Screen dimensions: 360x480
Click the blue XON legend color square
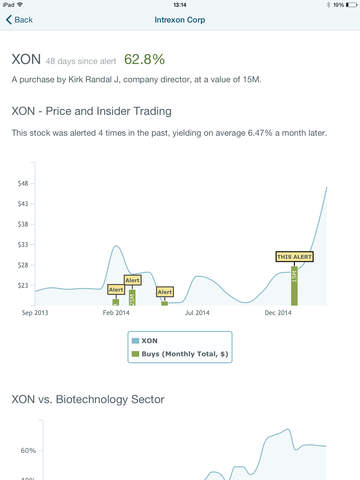point(135,341)
